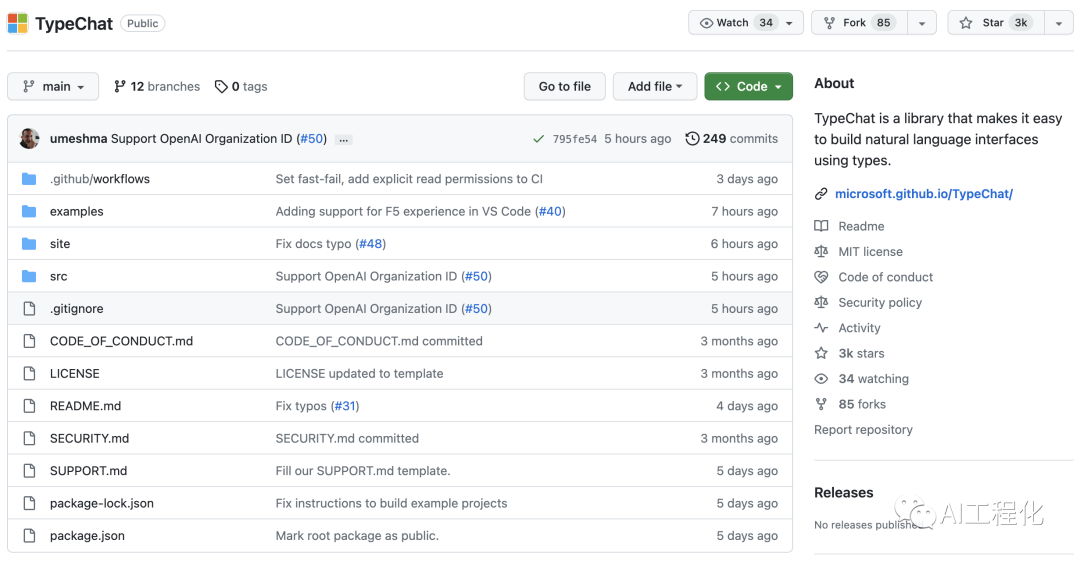Click the MIT license scale icon
Screen dimensions: 1080x561
pos(821,252)
